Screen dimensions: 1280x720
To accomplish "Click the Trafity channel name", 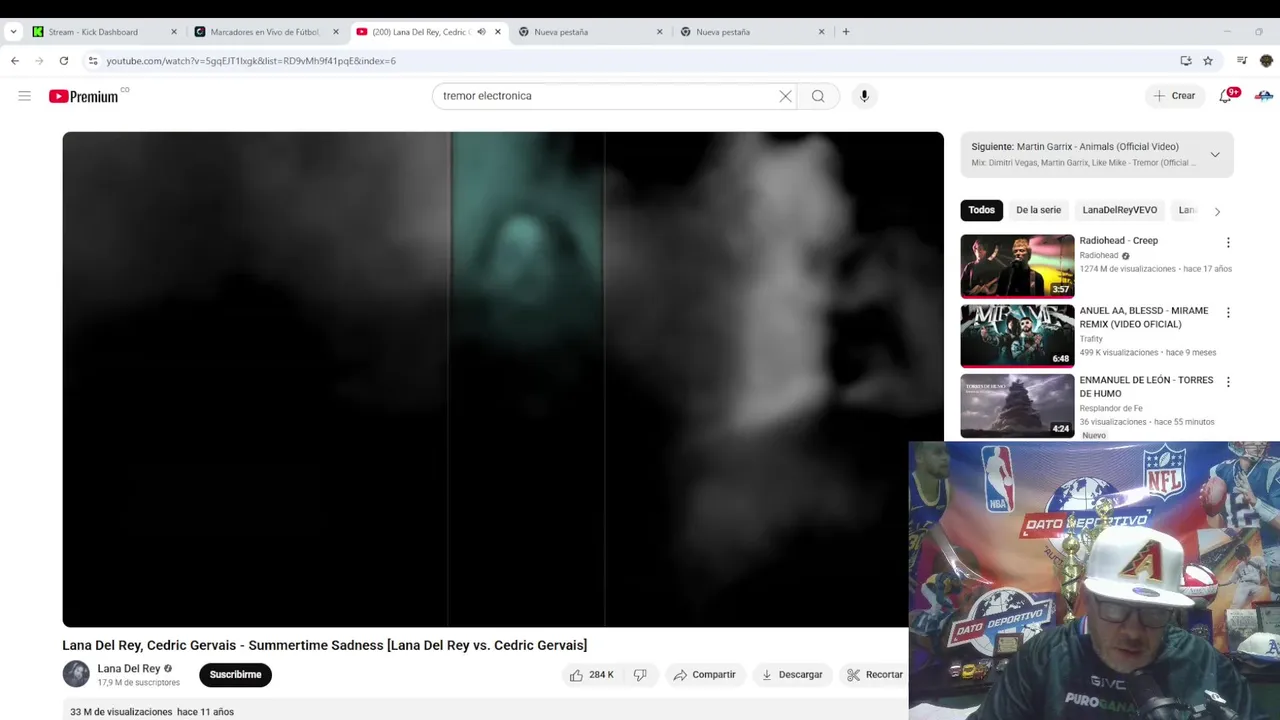I will [1091, 339].
